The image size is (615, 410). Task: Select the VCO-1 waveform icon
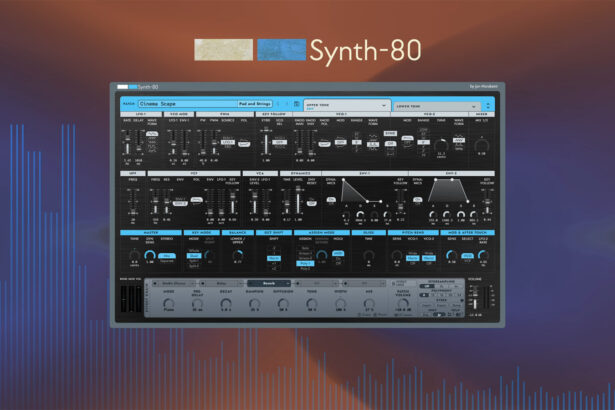373,144
